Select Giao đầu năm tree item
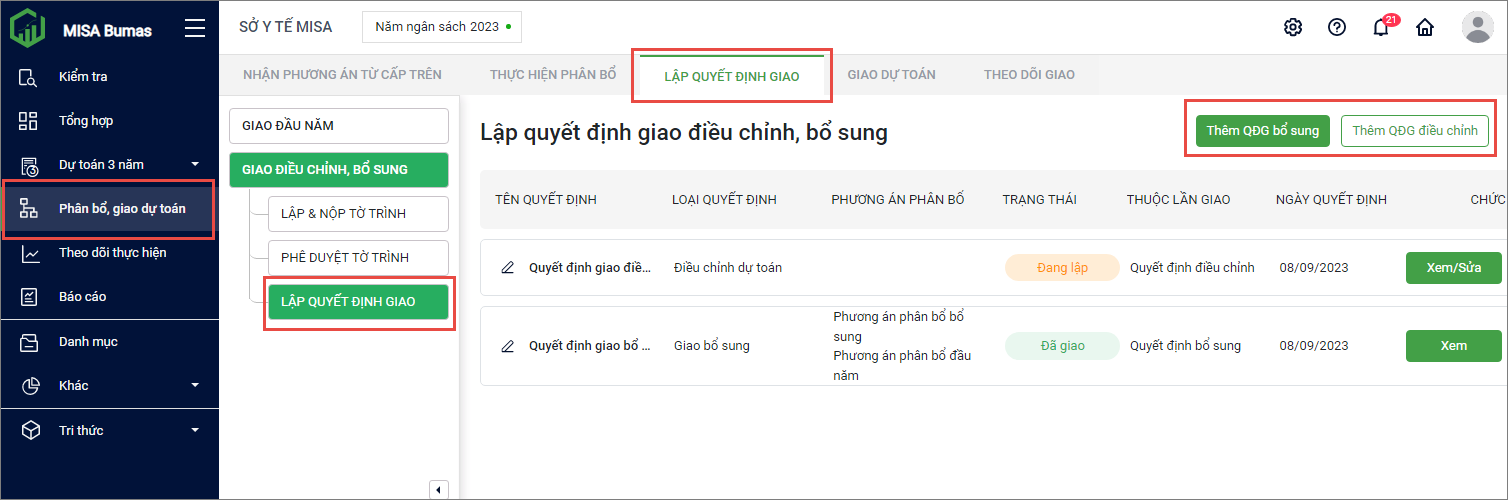The width and height of the screenshot is (1508, 500). click(338, 126)
